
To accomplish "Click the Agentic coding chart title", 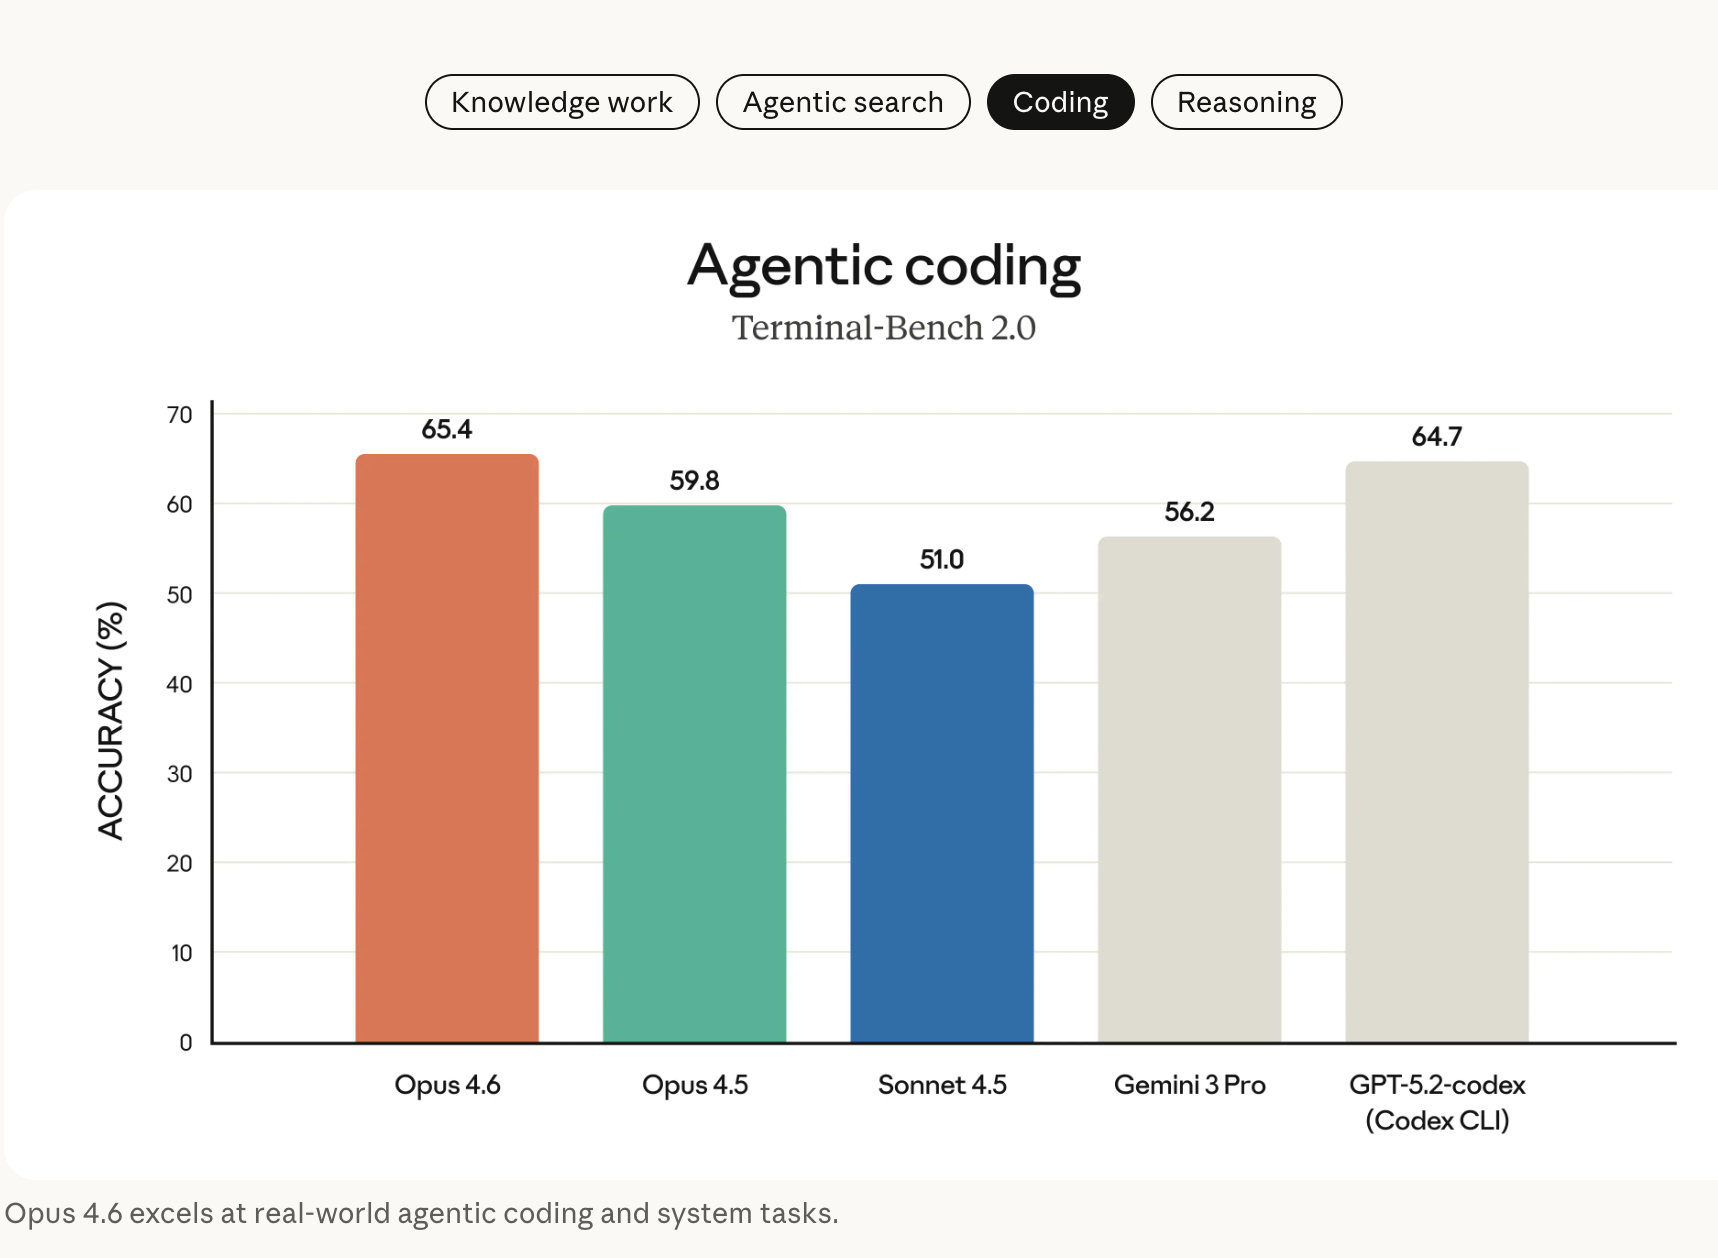I will click(884, 267).
